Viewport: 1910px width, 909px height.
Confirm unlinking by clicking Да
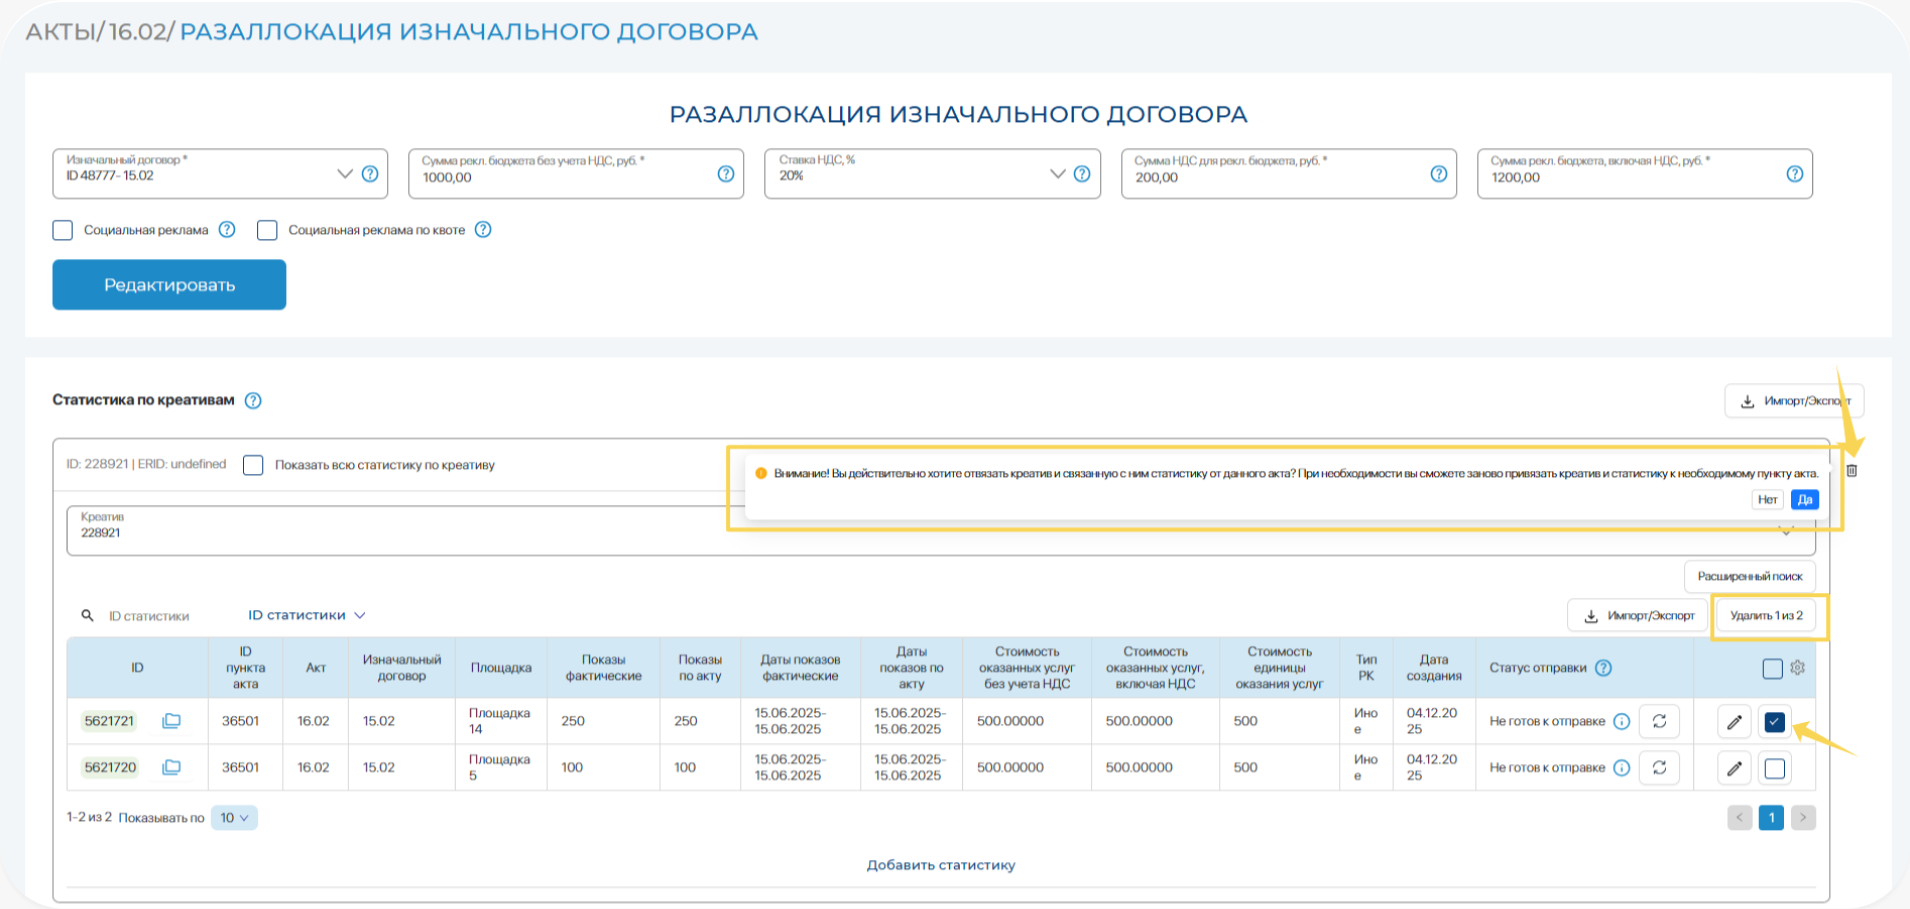[x=1805, y=500]
